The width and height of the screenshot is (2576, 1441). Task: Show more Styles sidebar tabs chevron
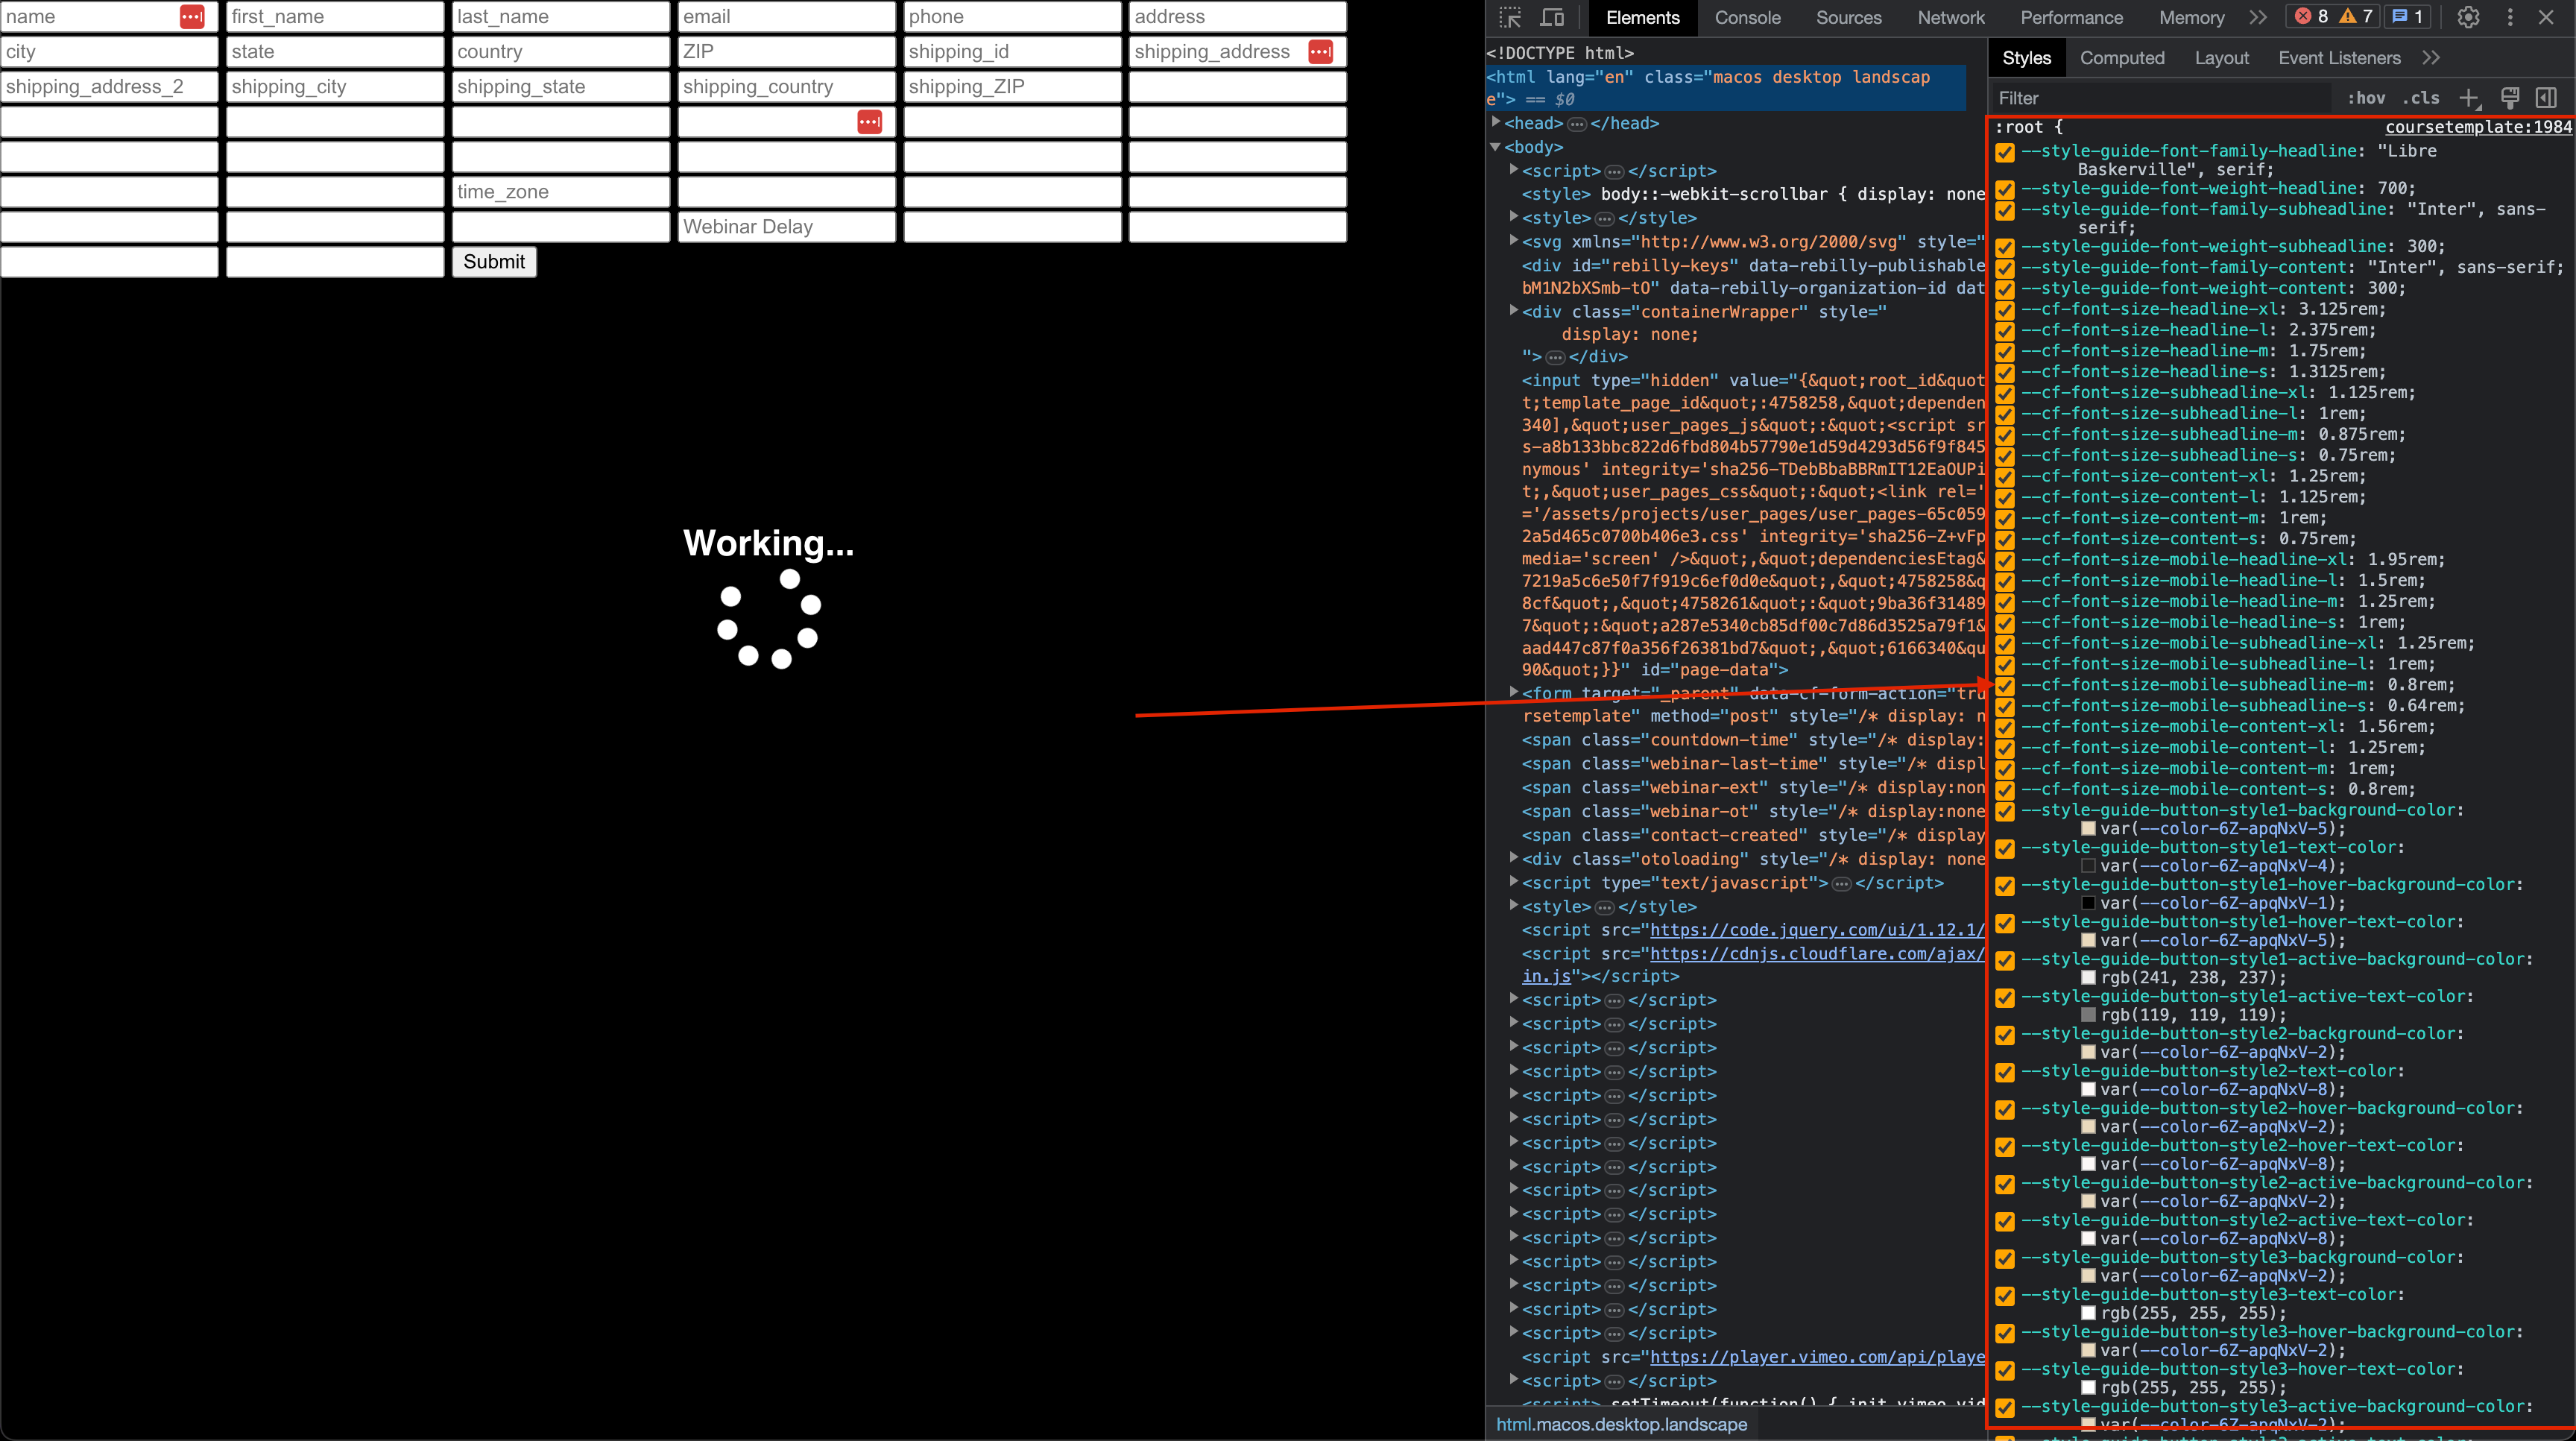click(x=2431, y=58)
